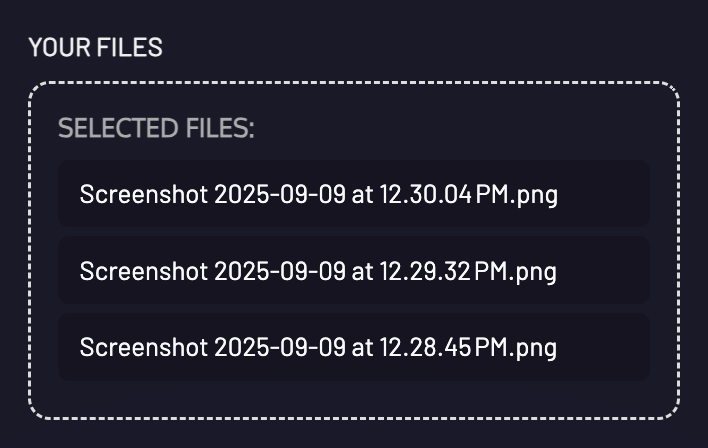Highlight the most recent screenshot entry
The width and height of the screenshot is (708, 448).
(x=318, y=194)
